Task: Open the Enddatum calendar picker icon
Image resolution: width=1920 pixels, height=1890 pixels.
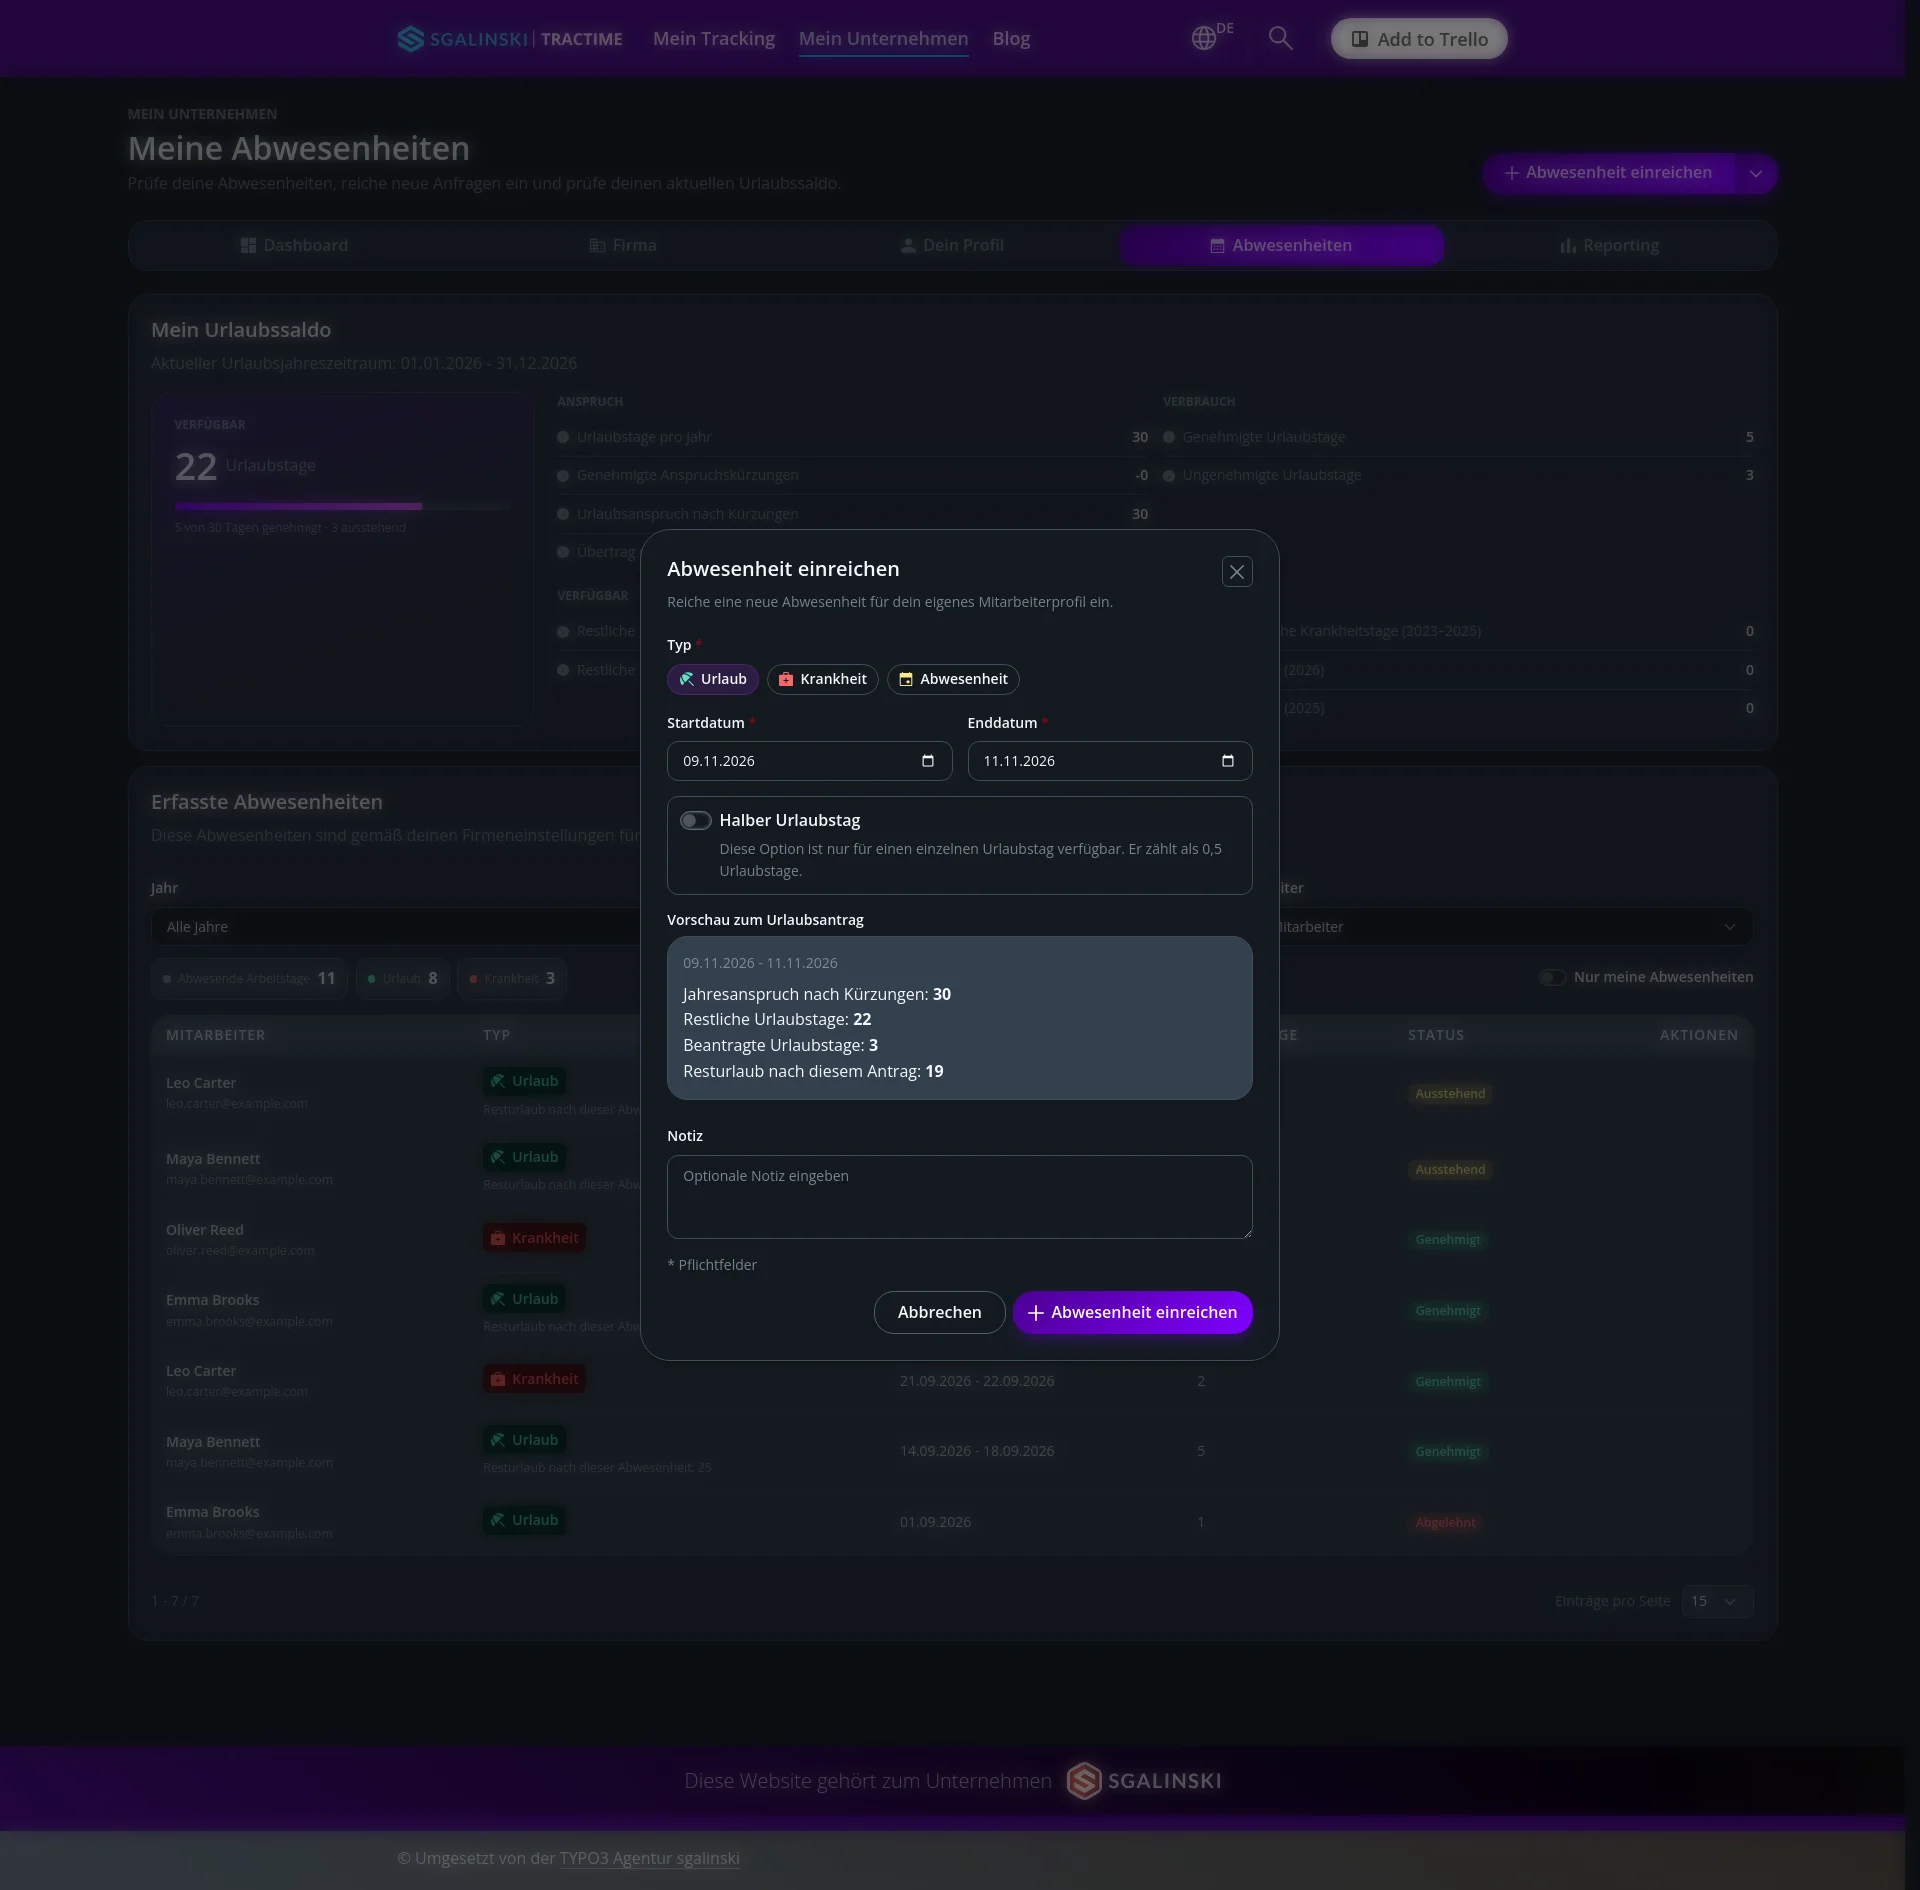Action: [x=1228, y=761]
